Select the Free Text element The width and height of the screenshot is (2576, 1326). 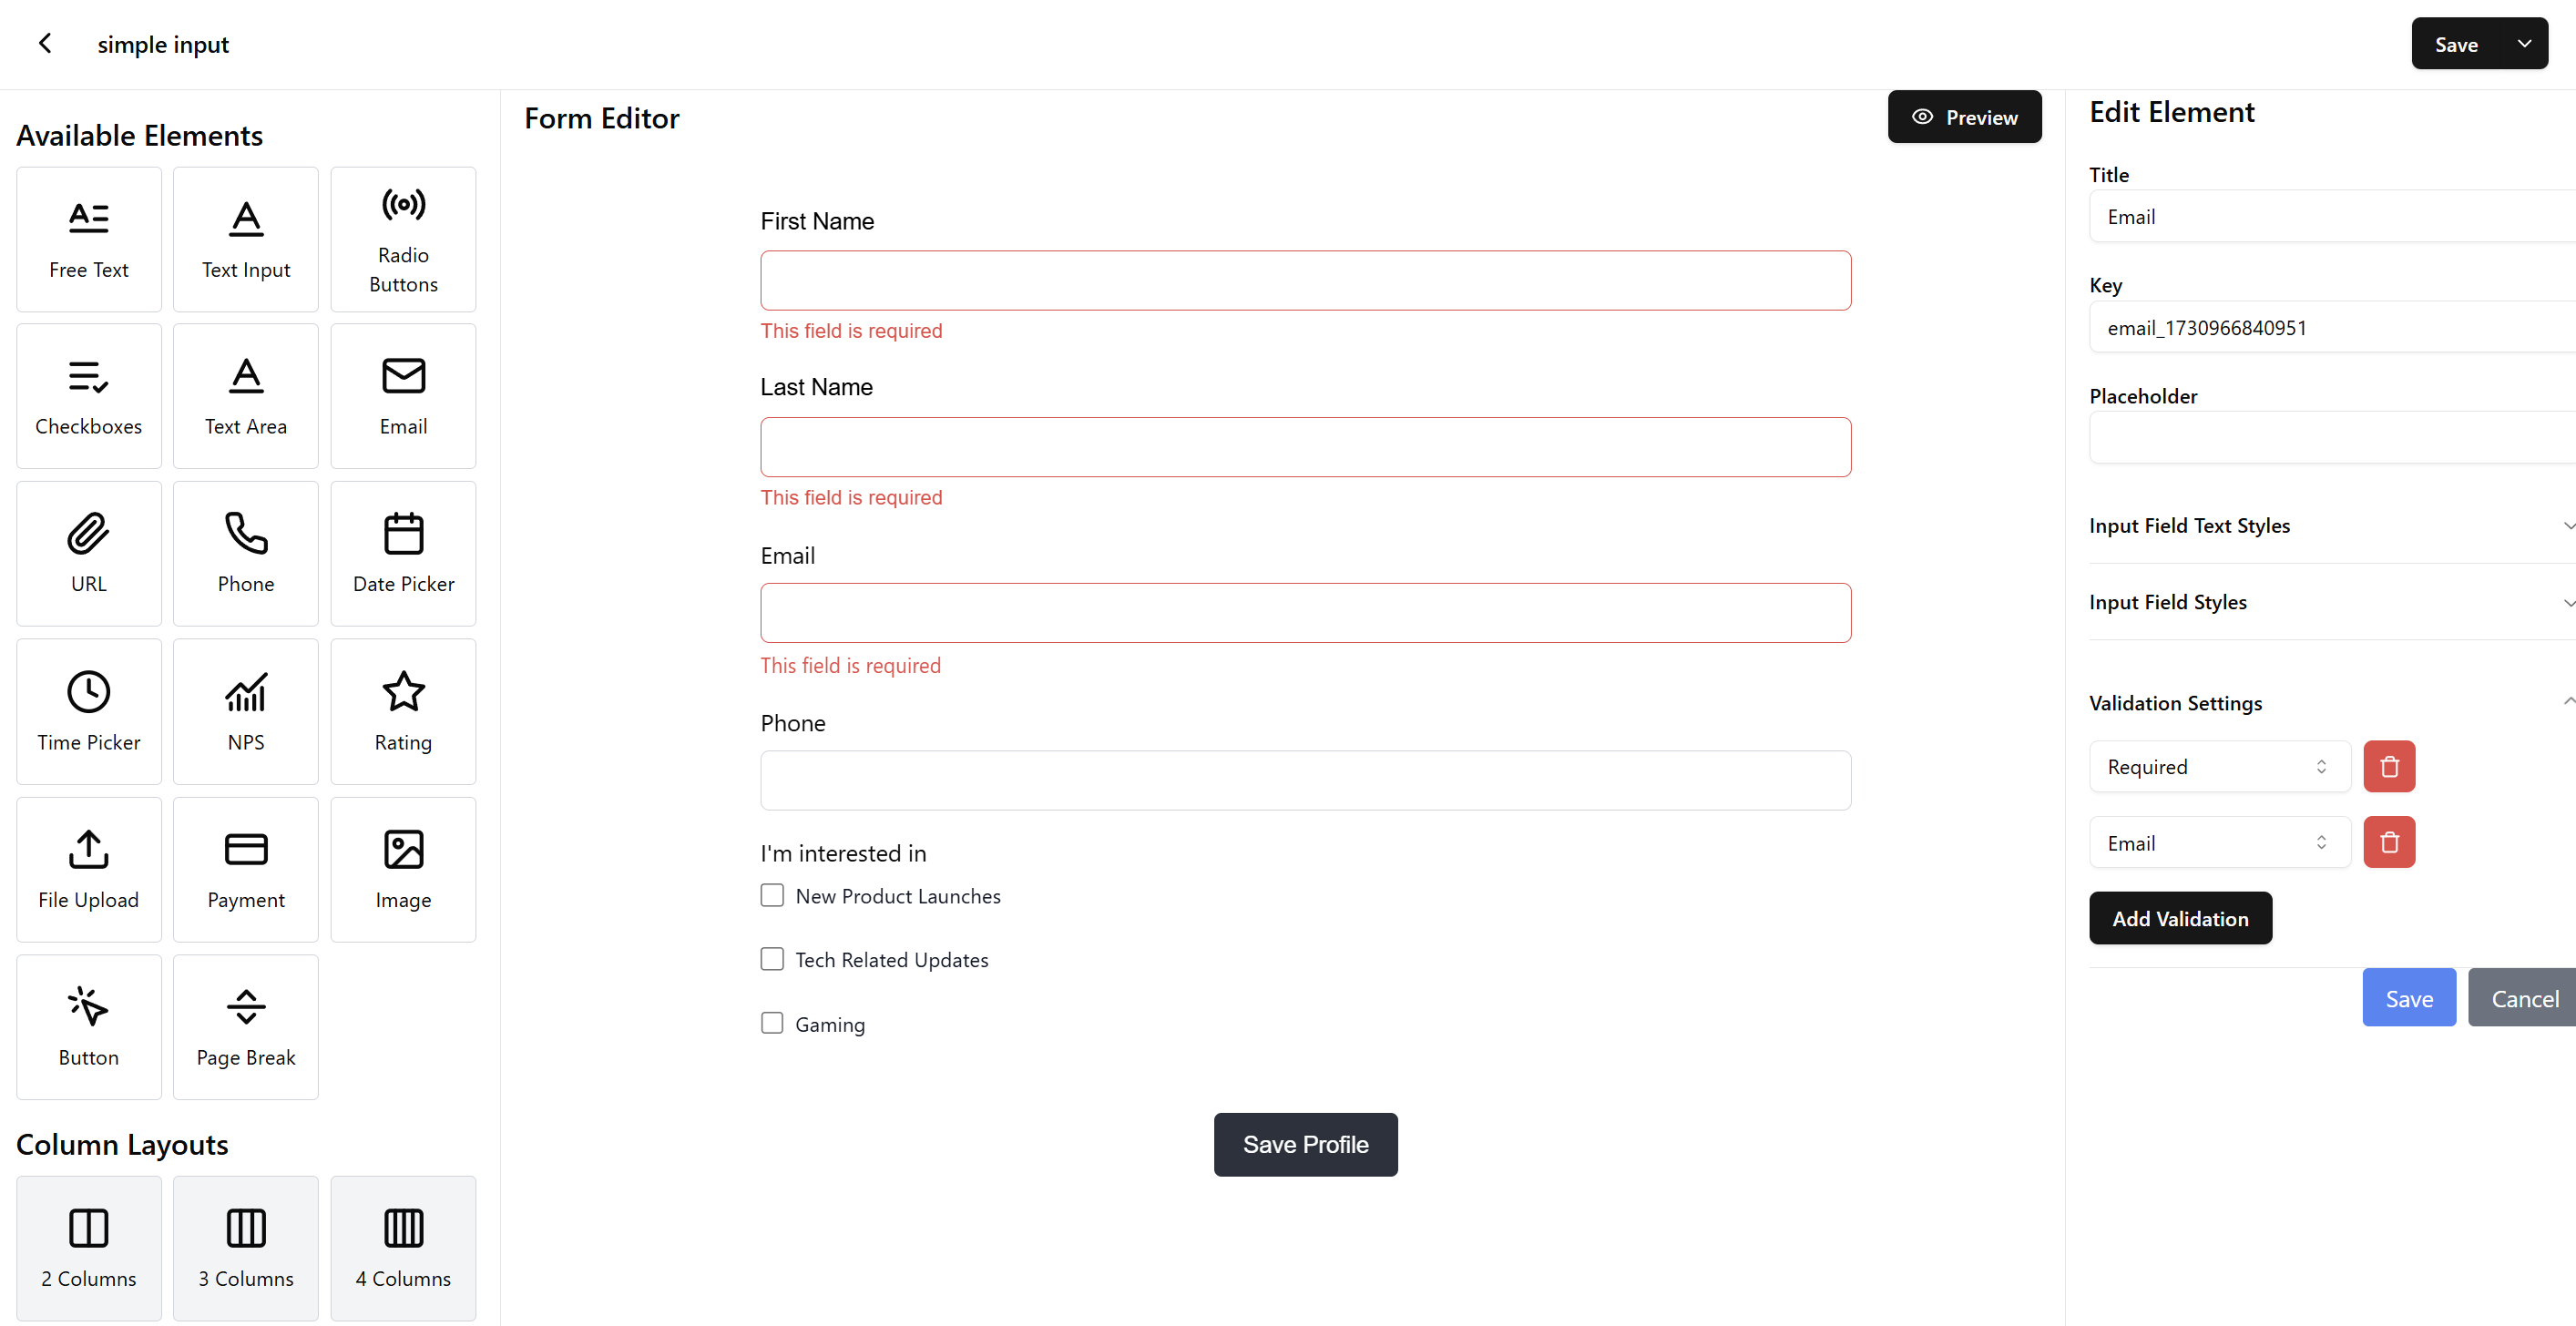pos(88,238)
